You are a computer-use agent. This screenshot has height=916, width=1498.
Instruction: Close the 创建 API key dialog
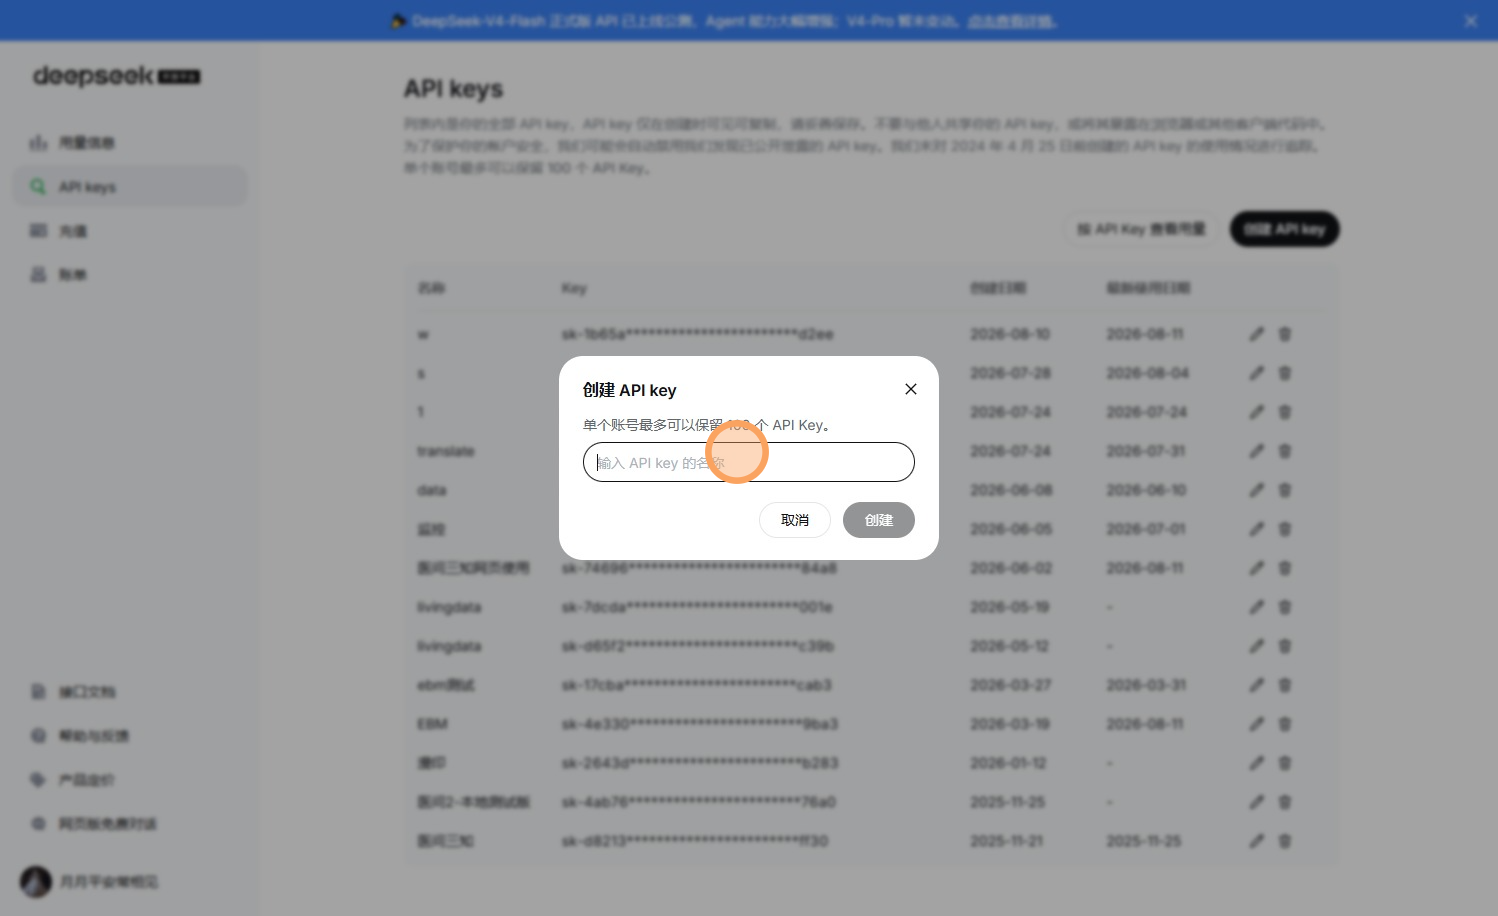coord(911,389)
